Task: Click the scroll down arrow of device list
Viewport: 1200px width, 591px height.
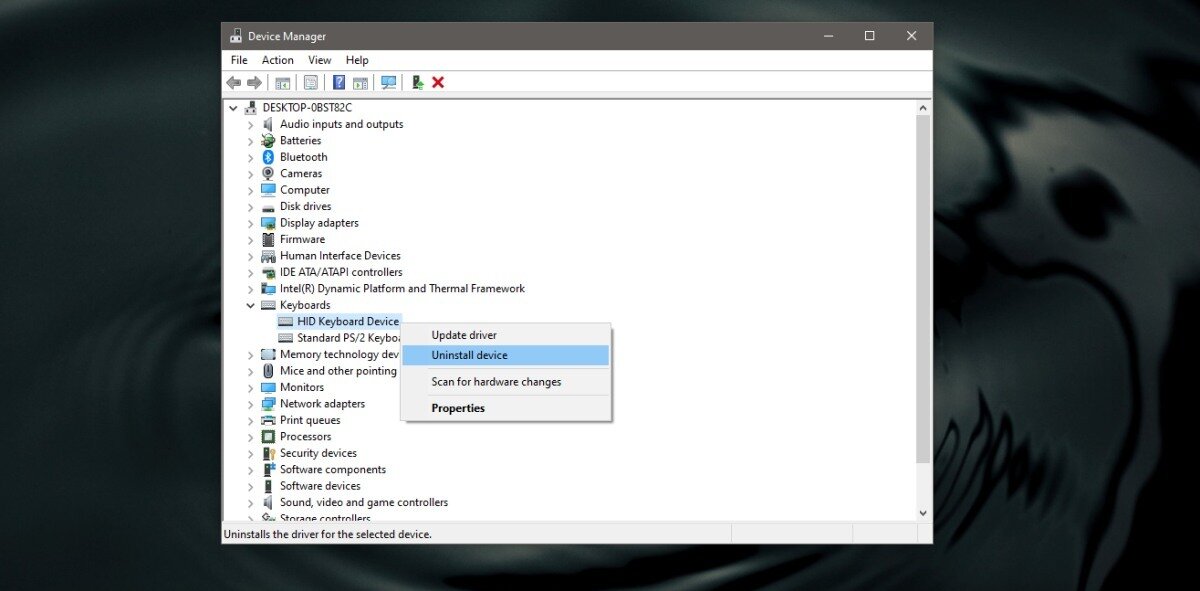Action: [x=923, y=512]
